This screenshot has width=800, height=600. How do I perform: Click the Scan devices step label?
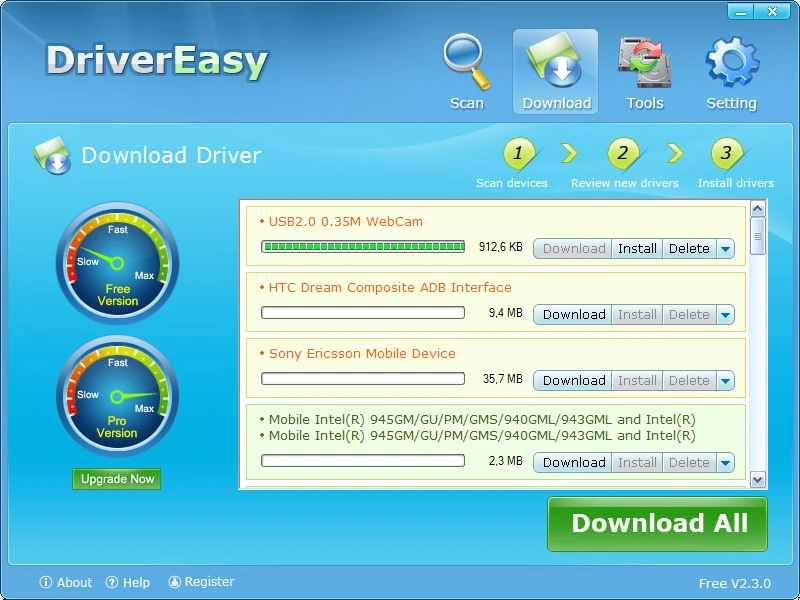tap(512, 183)
